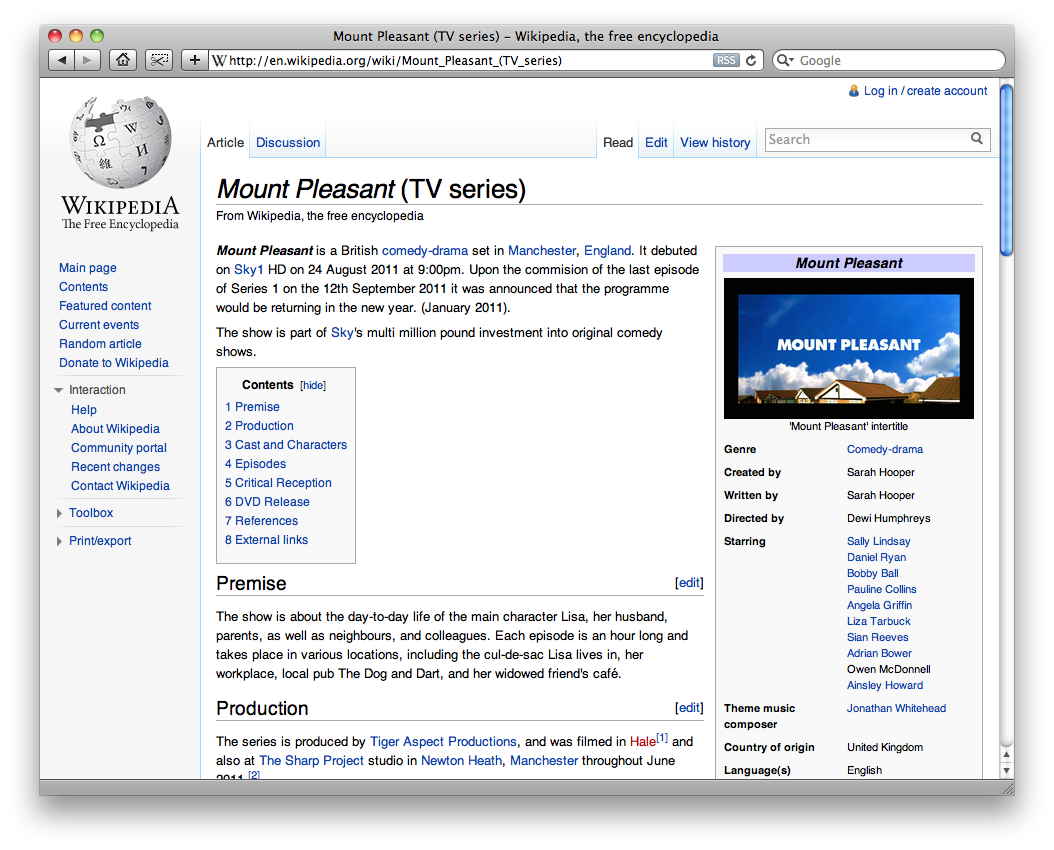Open The Sharp Project link

pyautogui.click(x=311, y=761)
